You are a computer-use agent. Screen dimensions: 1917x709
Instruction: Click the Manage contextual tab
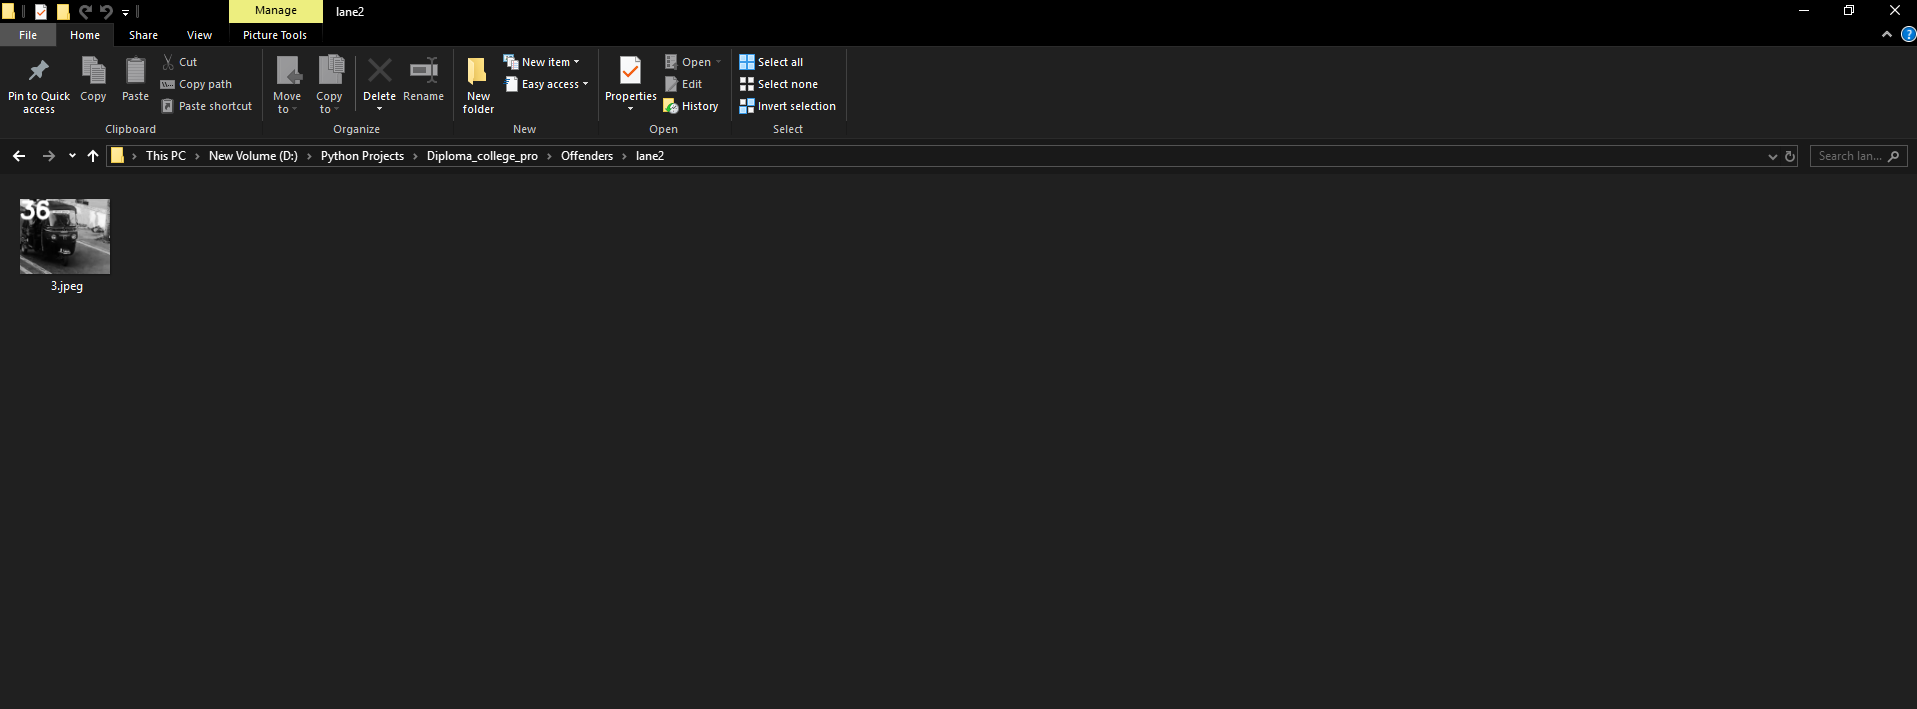coord(276,11)
